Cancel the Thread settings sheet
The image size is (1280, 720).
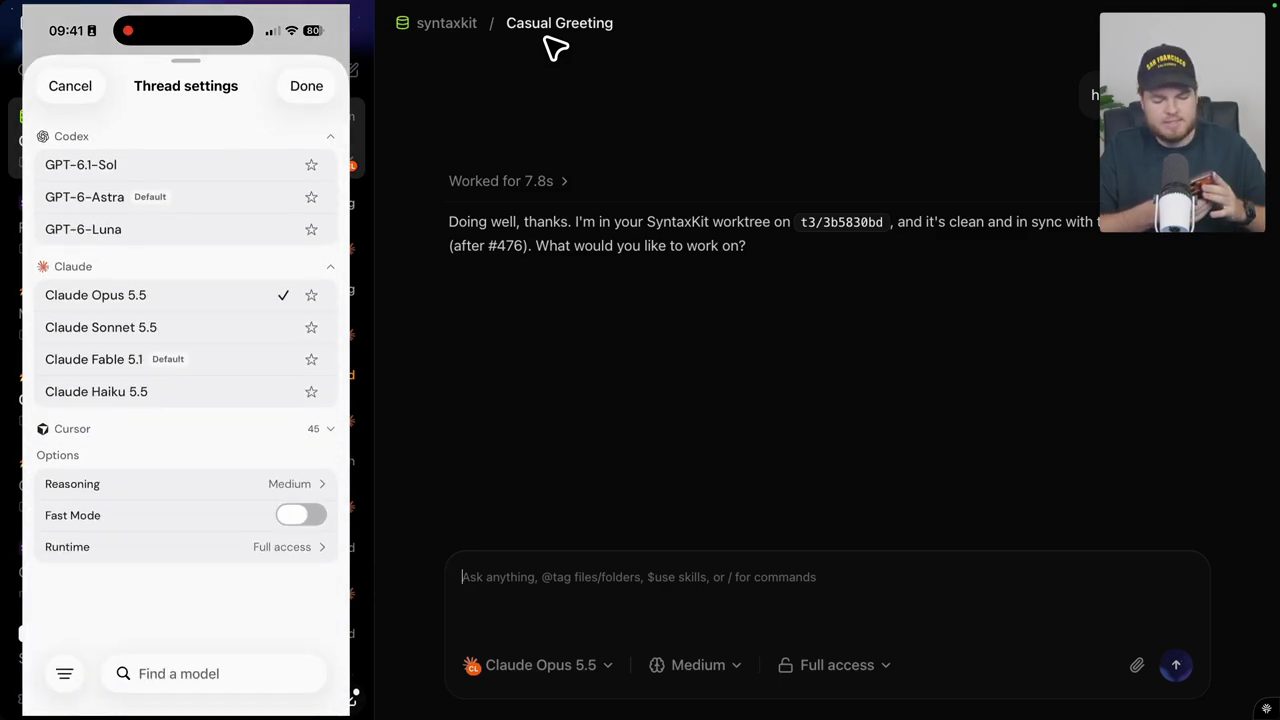click(x=70, y=86)
